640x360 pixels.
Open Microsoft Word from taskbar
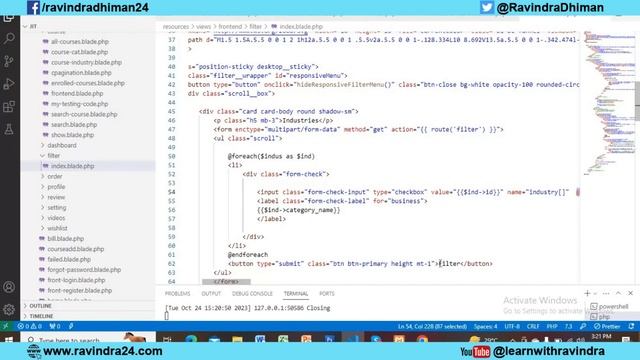click(260, 339)
